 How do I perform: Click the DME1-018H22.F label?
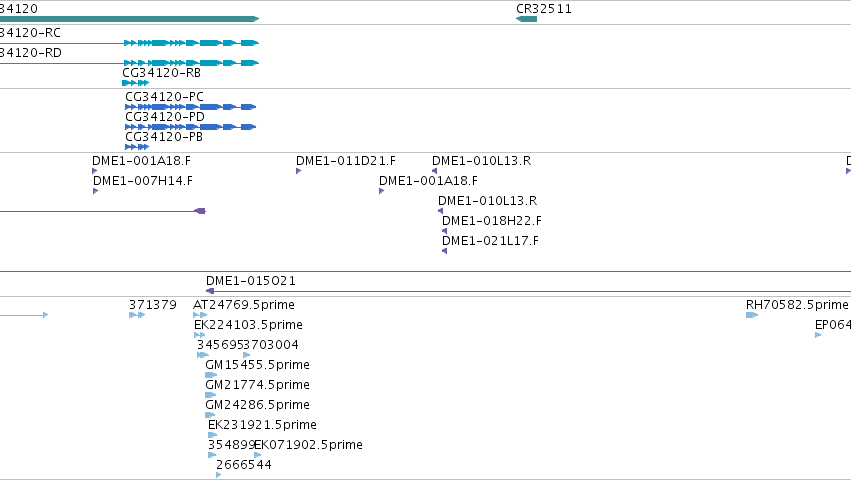coord(492,221)
